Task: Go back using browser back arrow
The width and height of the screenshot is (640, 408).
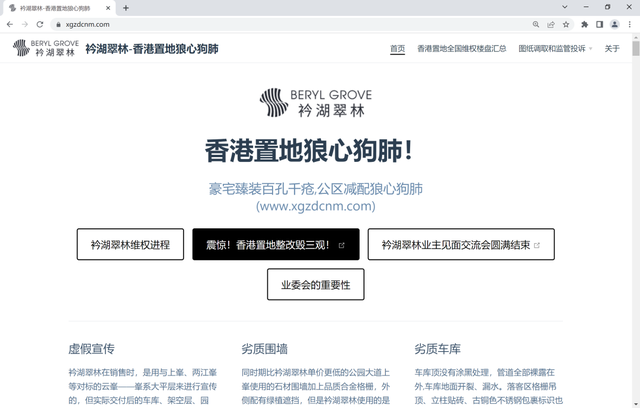Action: click(10, 24)
